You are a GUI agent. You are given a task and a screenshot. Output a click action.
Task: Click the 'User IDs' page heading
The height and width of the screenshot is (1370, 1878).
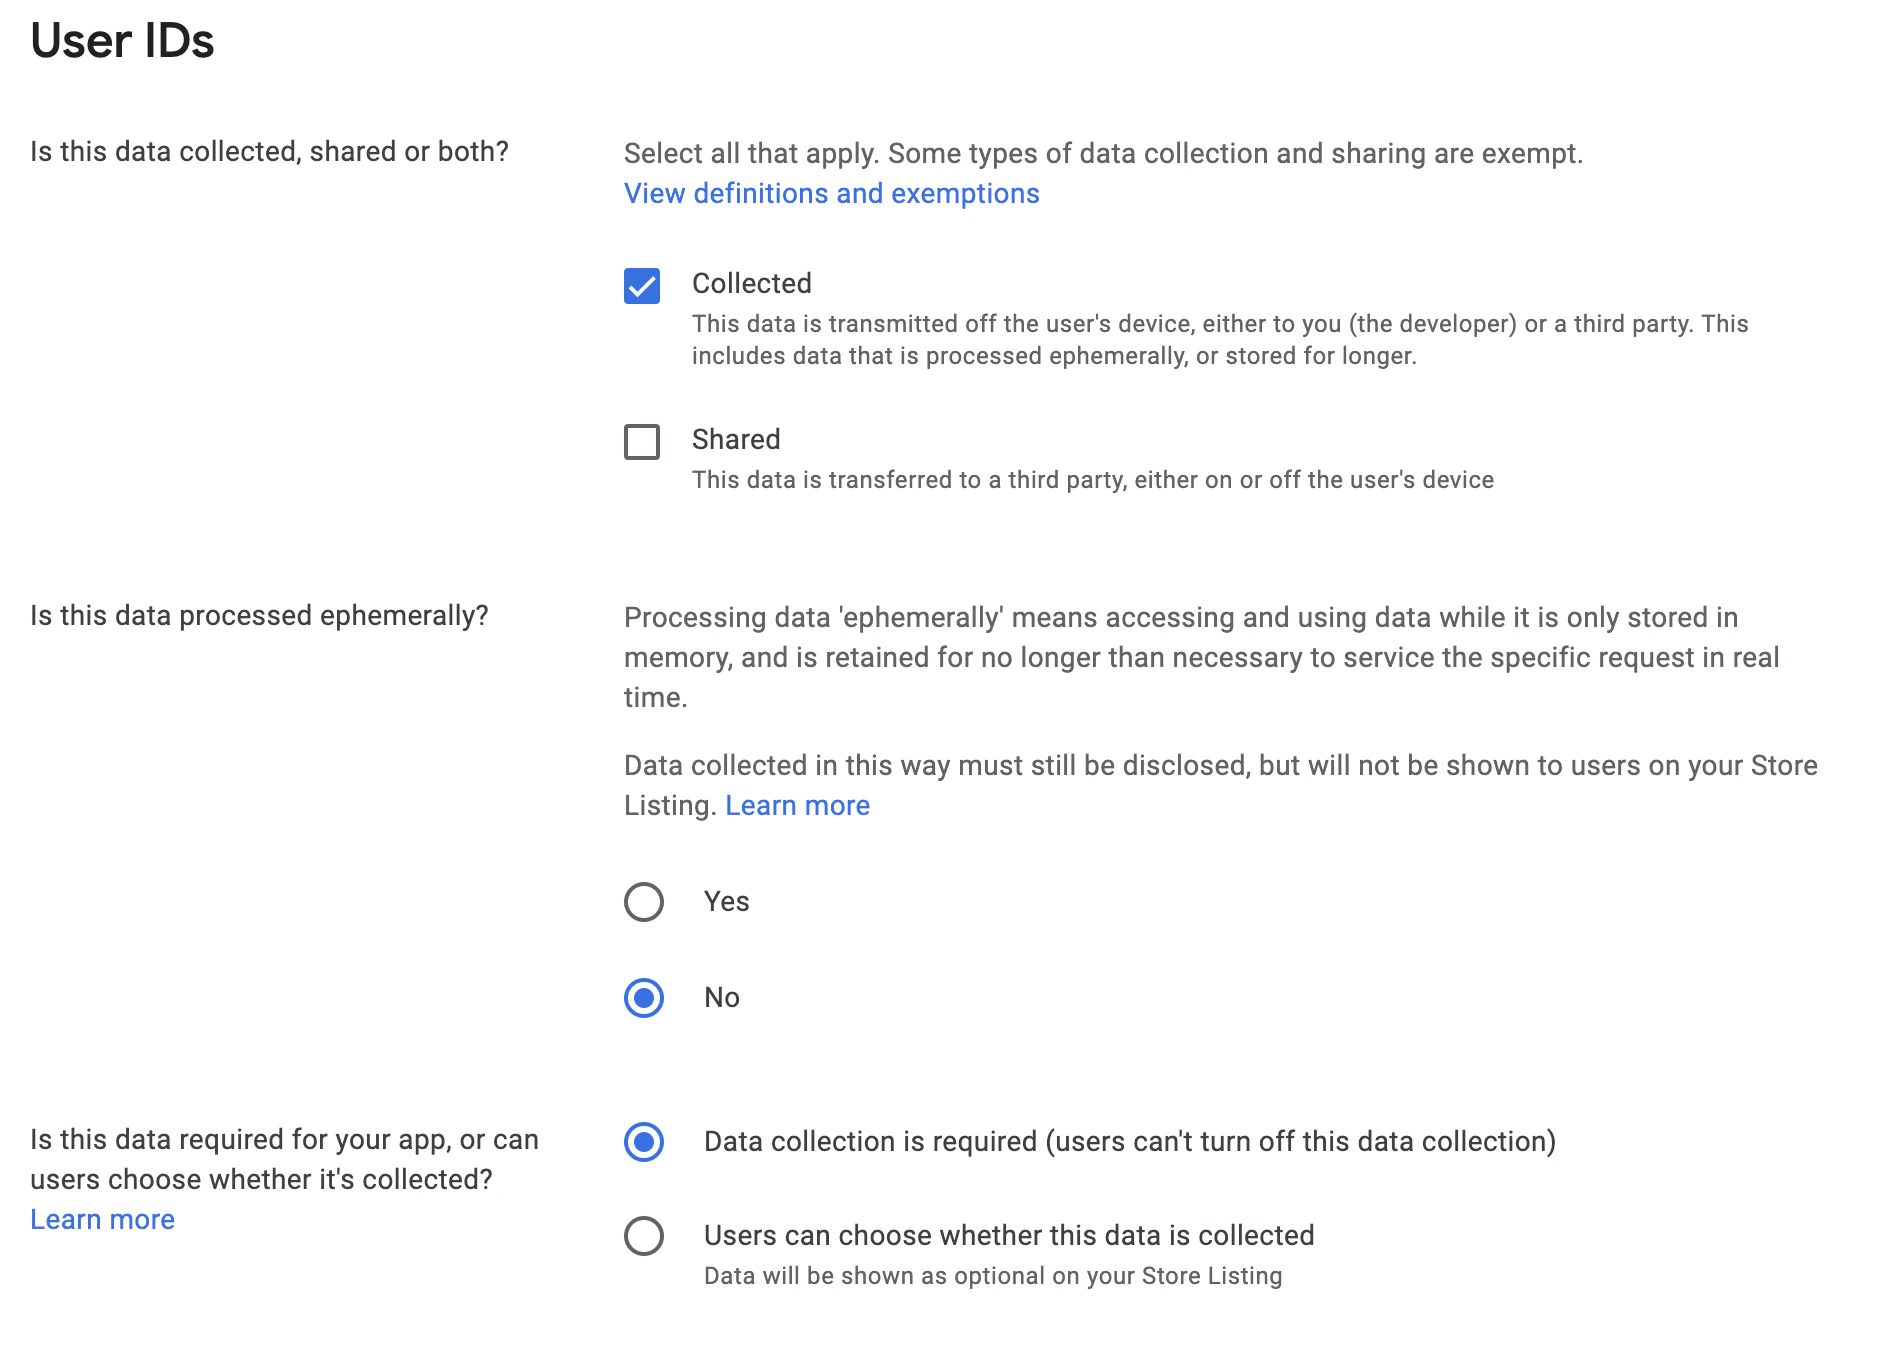122,41
